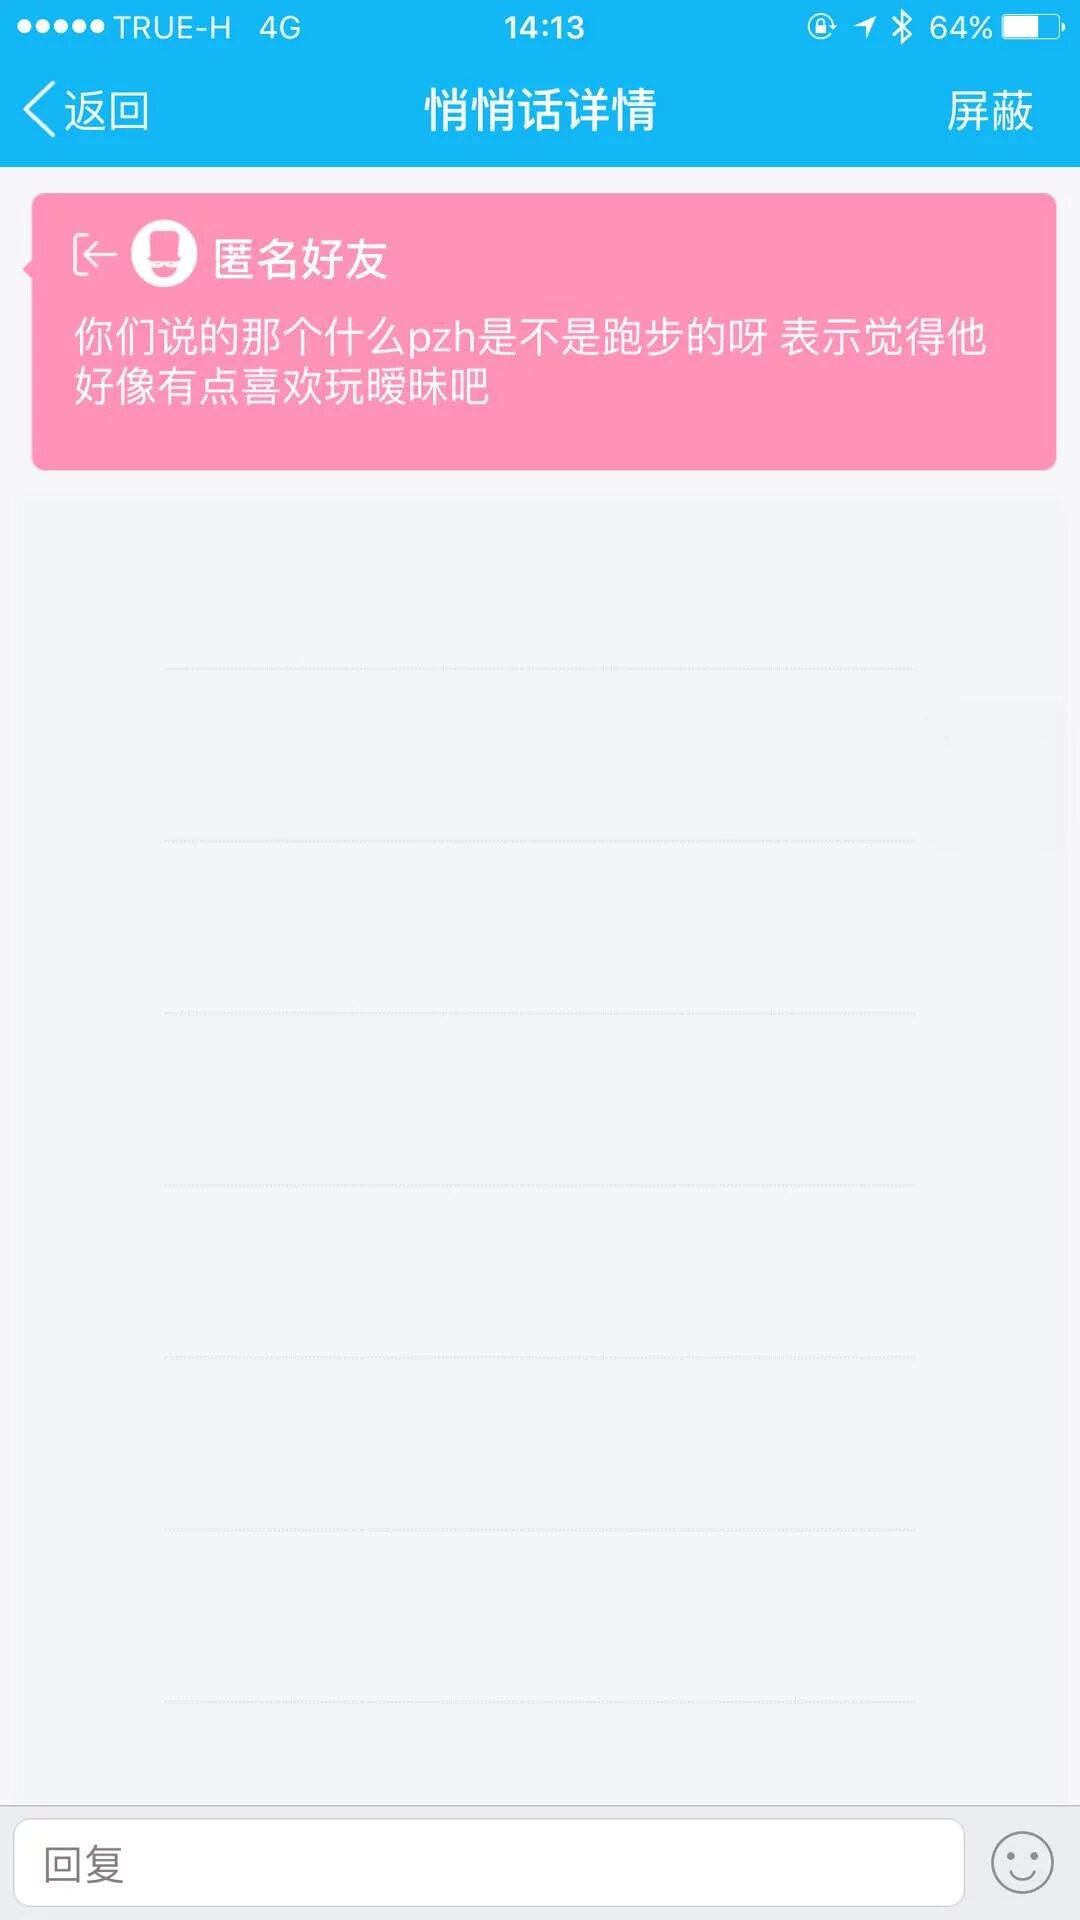The height and width of the screenshot is (1920, 1080).
Task: Tap the rotation lock status icon
Action: pyautogui.click(x=821, y=27)
